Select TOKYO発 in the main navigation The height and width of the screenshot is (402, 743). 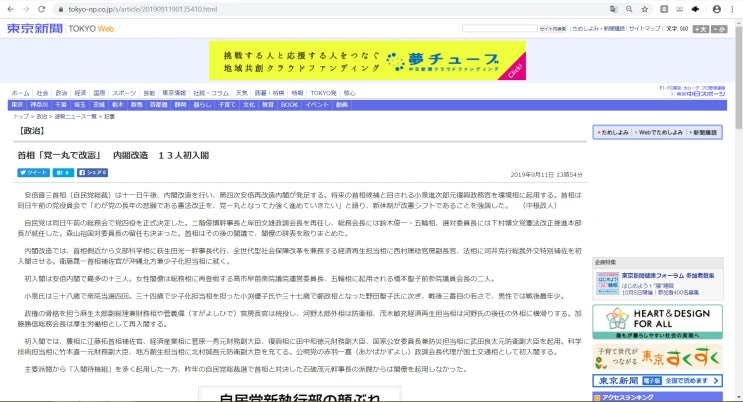coord(323,93)
